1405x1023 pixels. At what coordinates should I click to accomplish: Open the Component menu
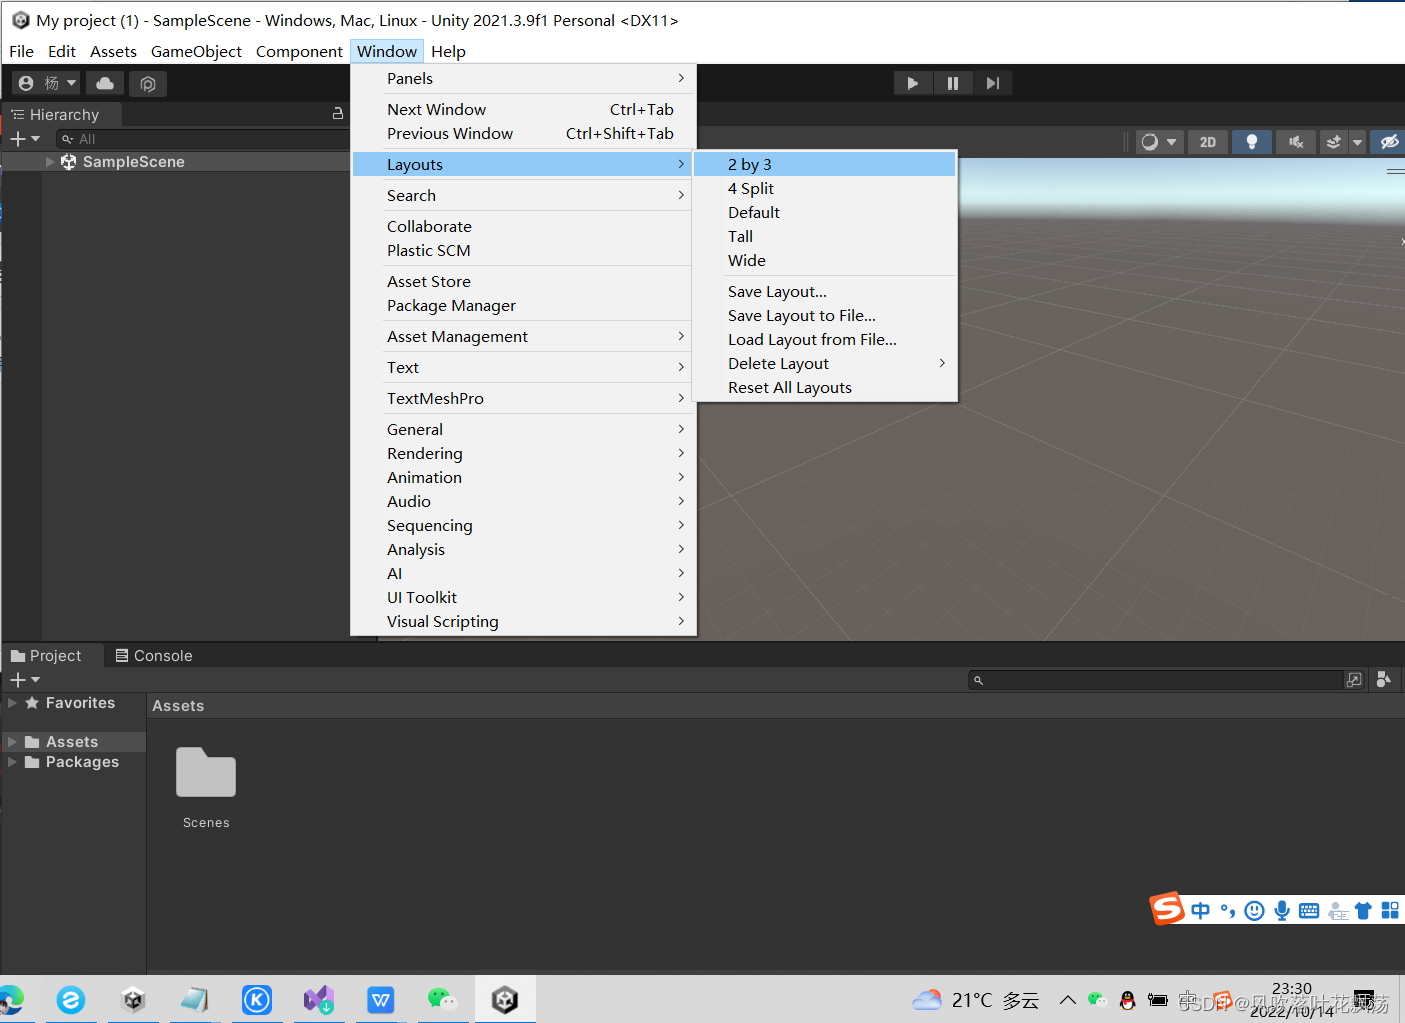coord(299,51)
